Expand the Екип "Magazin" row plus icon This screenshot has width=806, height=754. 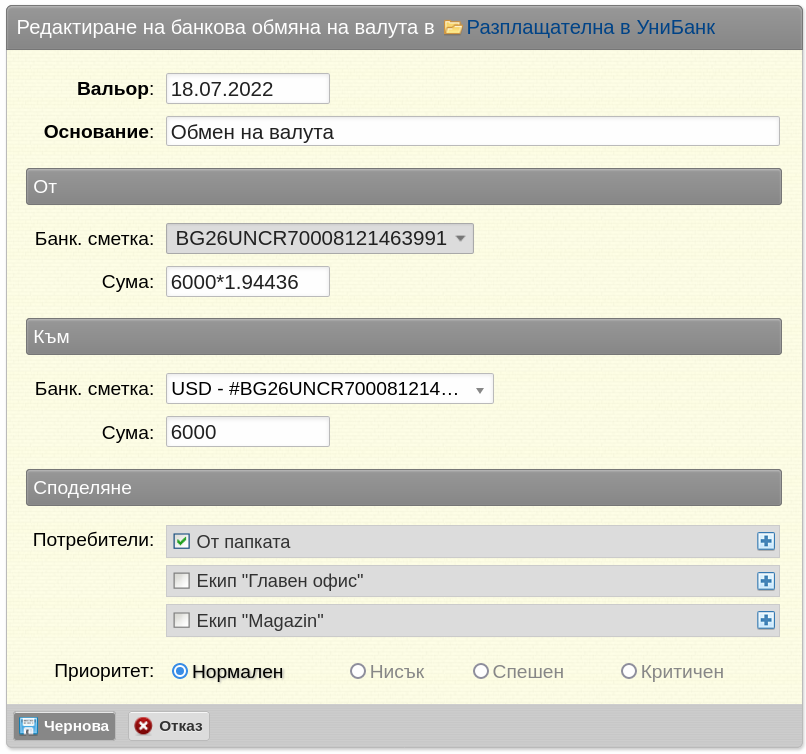click(766, 620)
